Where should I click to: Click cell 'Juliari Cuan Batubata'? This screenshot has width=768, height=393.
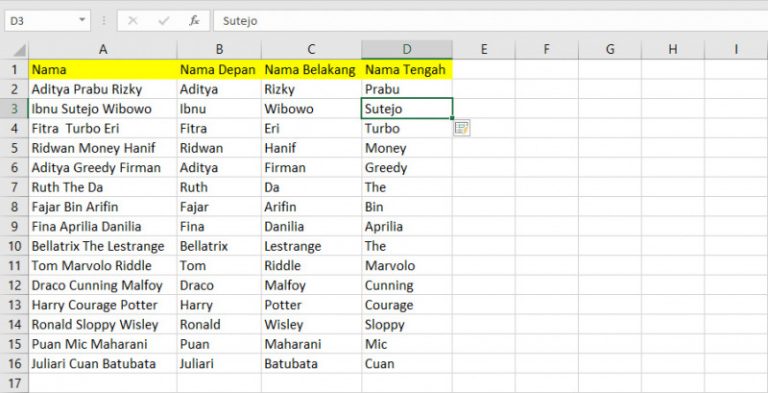click(x=103, y=364)
